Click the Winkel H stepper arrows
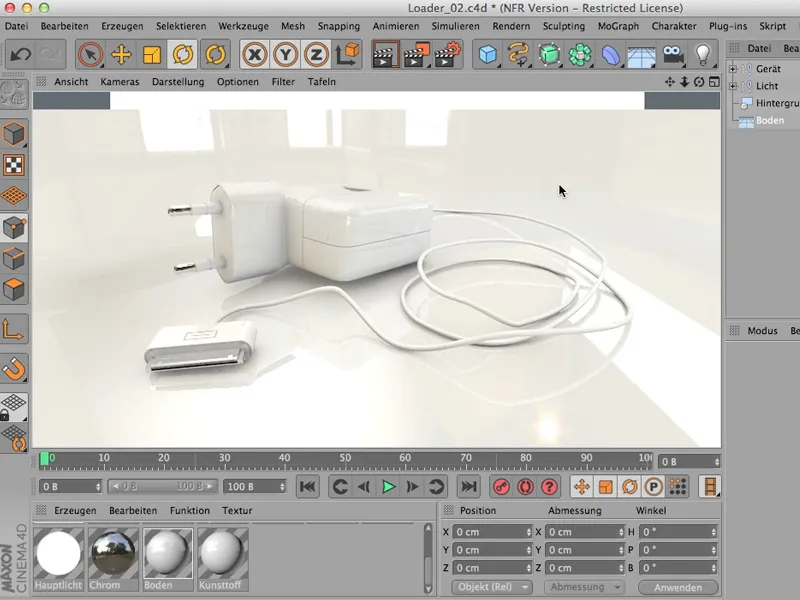Screen dimensions: 800x600 713,532
